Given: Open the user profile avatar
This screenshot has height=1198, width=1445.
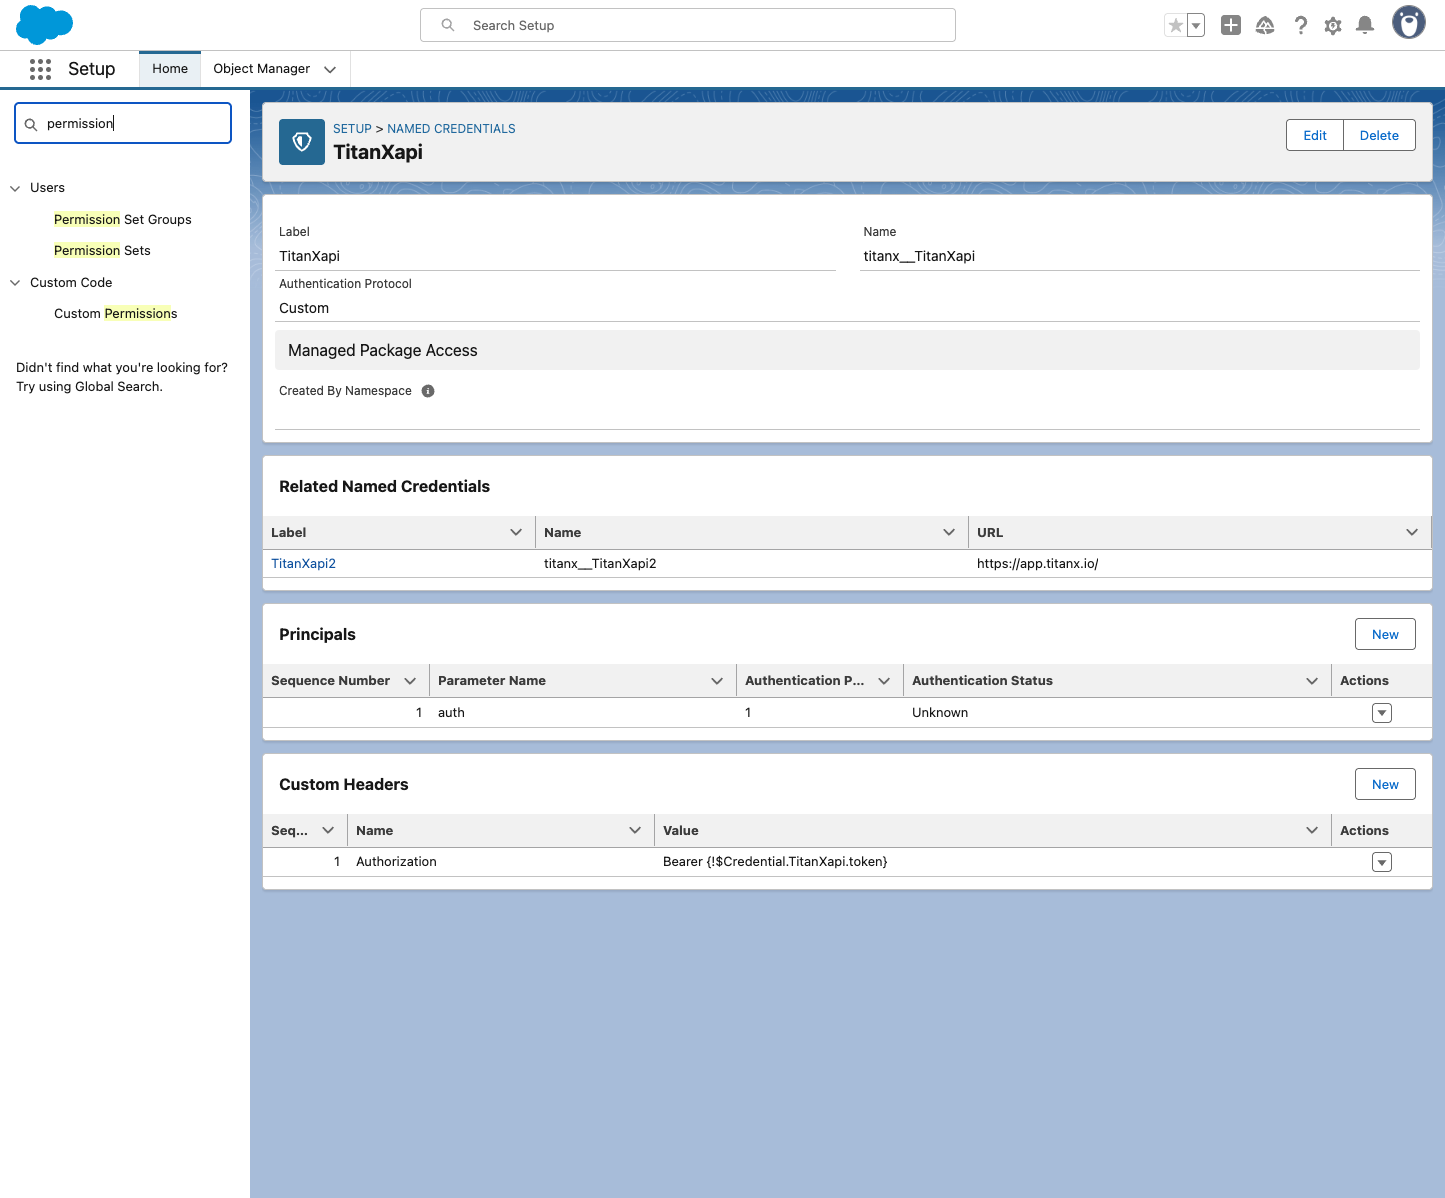Looking at the screenshot, I should click(1409, 23).
